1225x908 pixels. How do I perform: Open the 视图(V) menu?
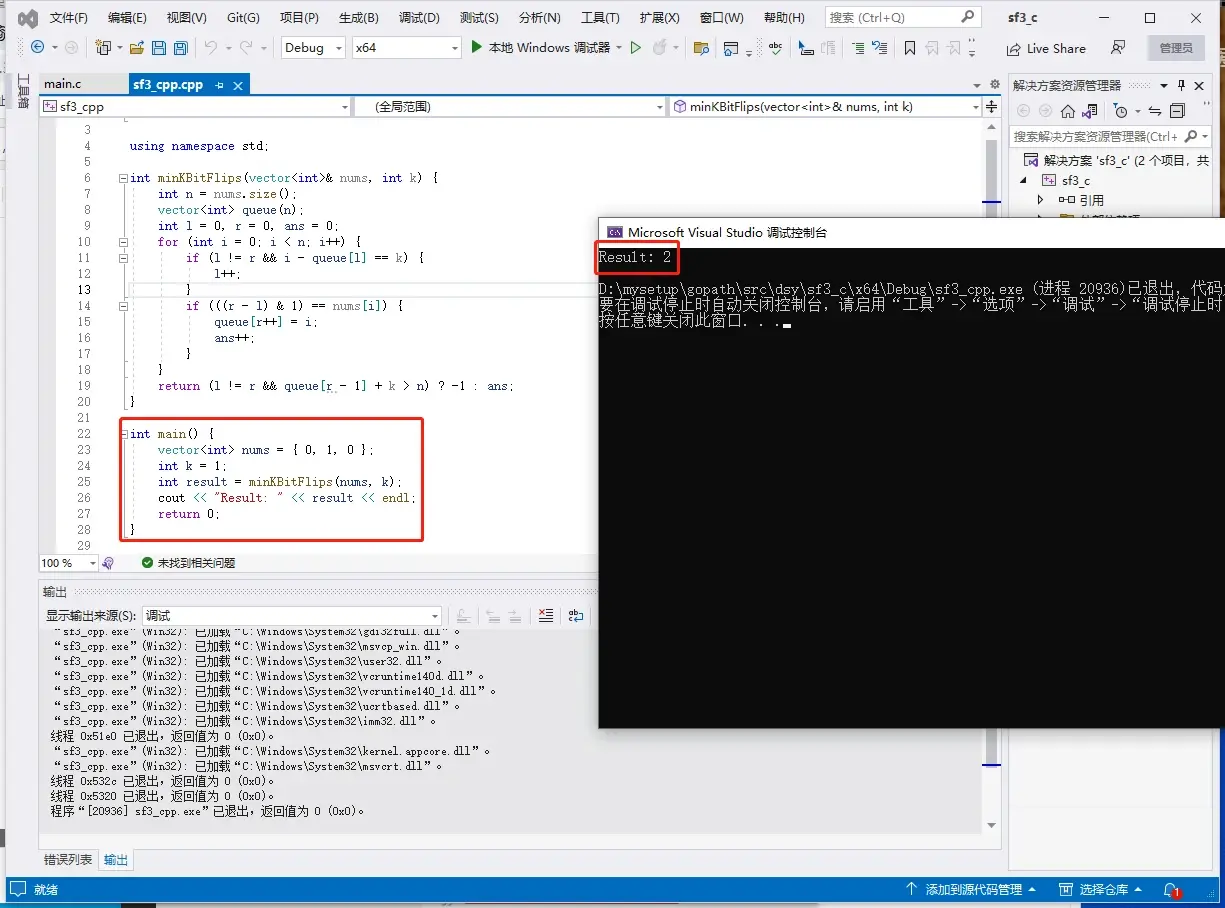187,18
